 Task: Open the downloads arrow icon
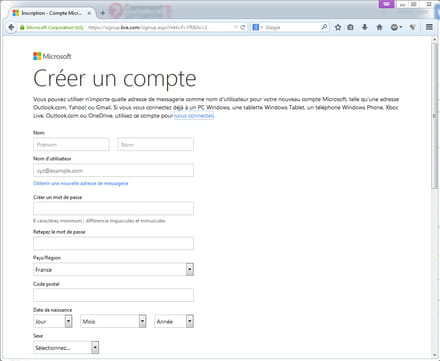point(365,27)
